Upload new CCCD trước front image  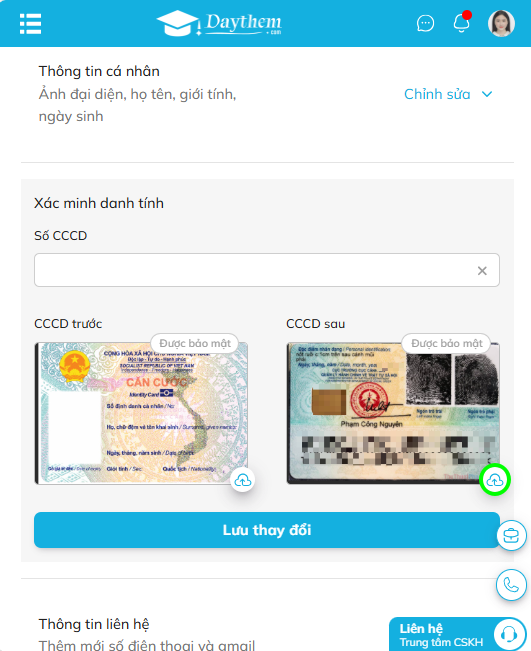(242, 480)
